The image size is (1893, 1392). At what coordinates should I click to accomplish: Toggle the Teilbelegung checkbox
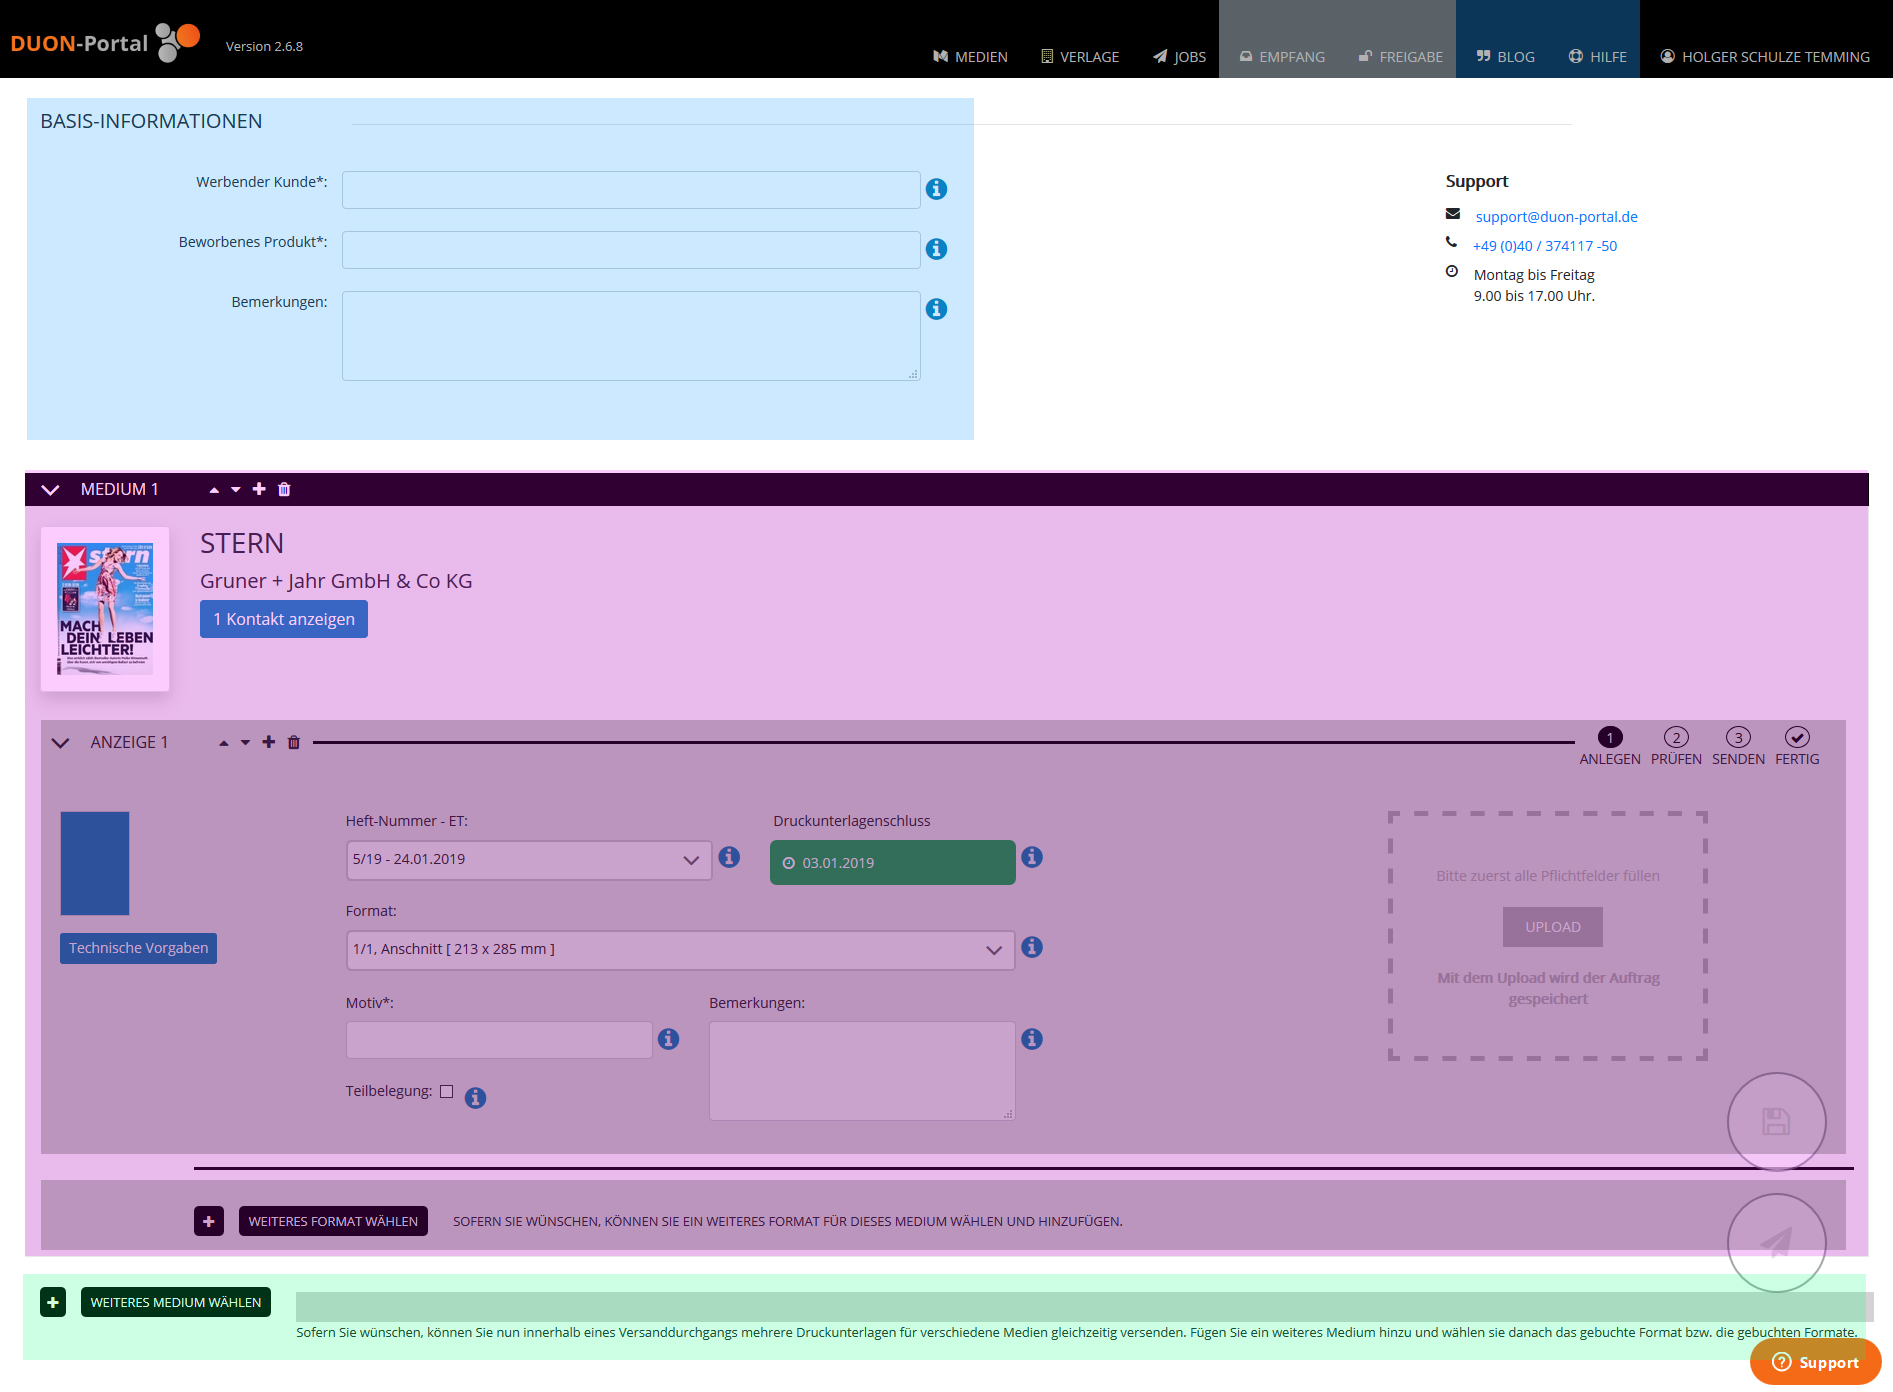tap(447, 1091)
